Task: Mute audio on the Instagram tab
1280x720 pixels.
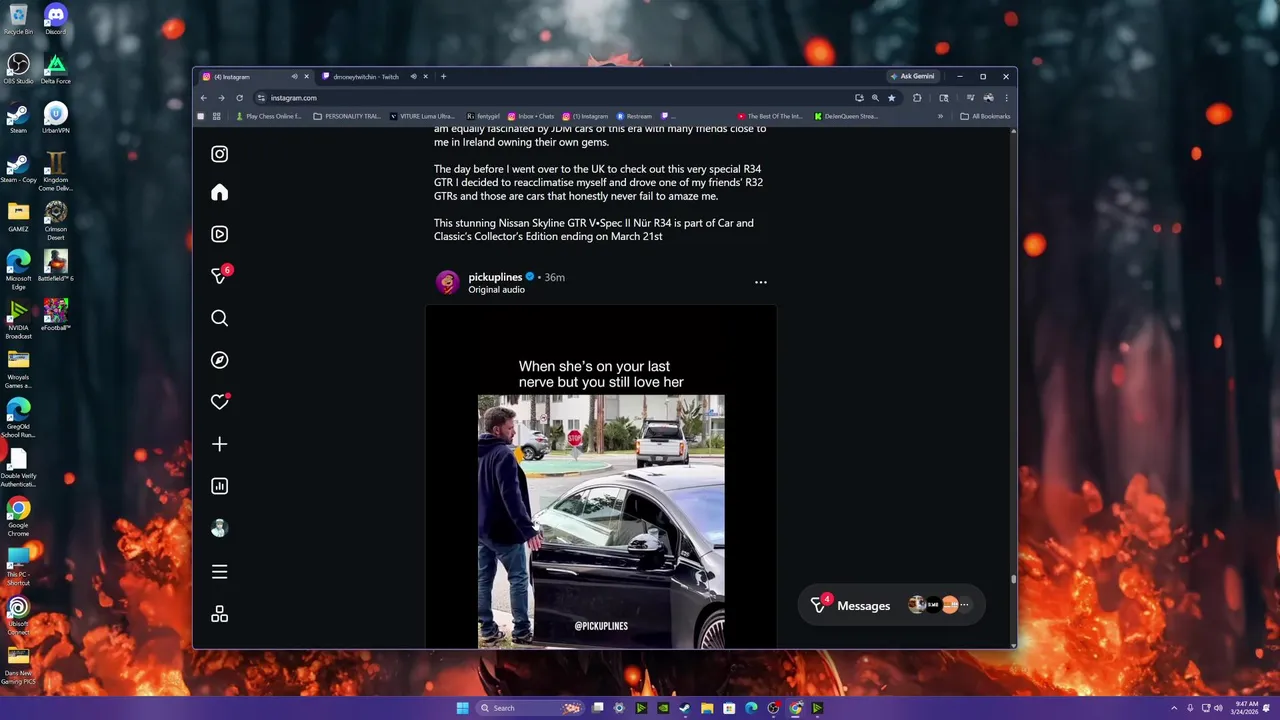Action: 294,77
